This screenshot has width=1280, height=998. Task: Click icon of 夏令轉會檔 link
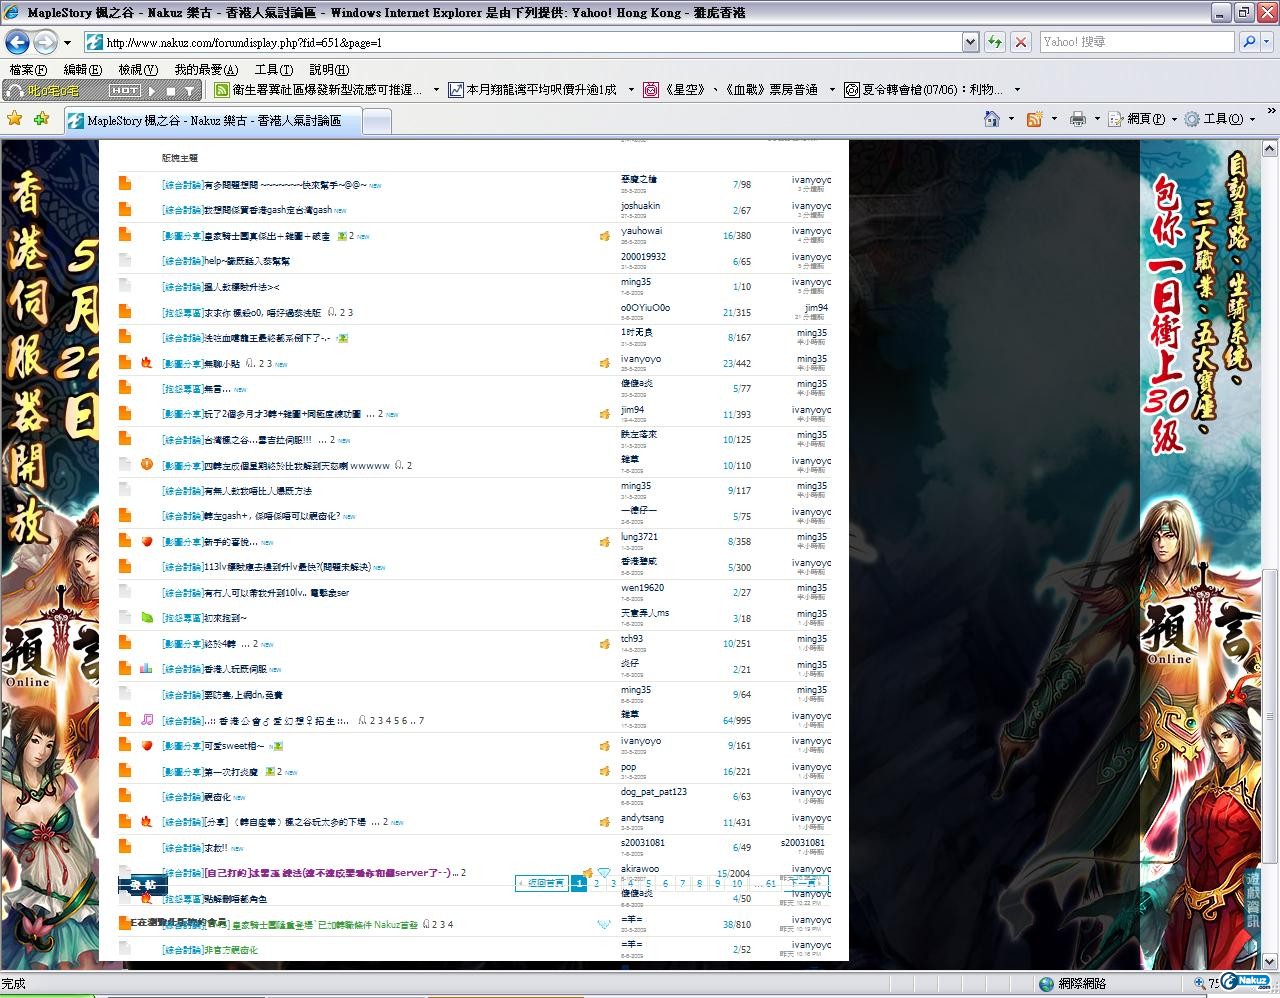[x=852, y=90]
